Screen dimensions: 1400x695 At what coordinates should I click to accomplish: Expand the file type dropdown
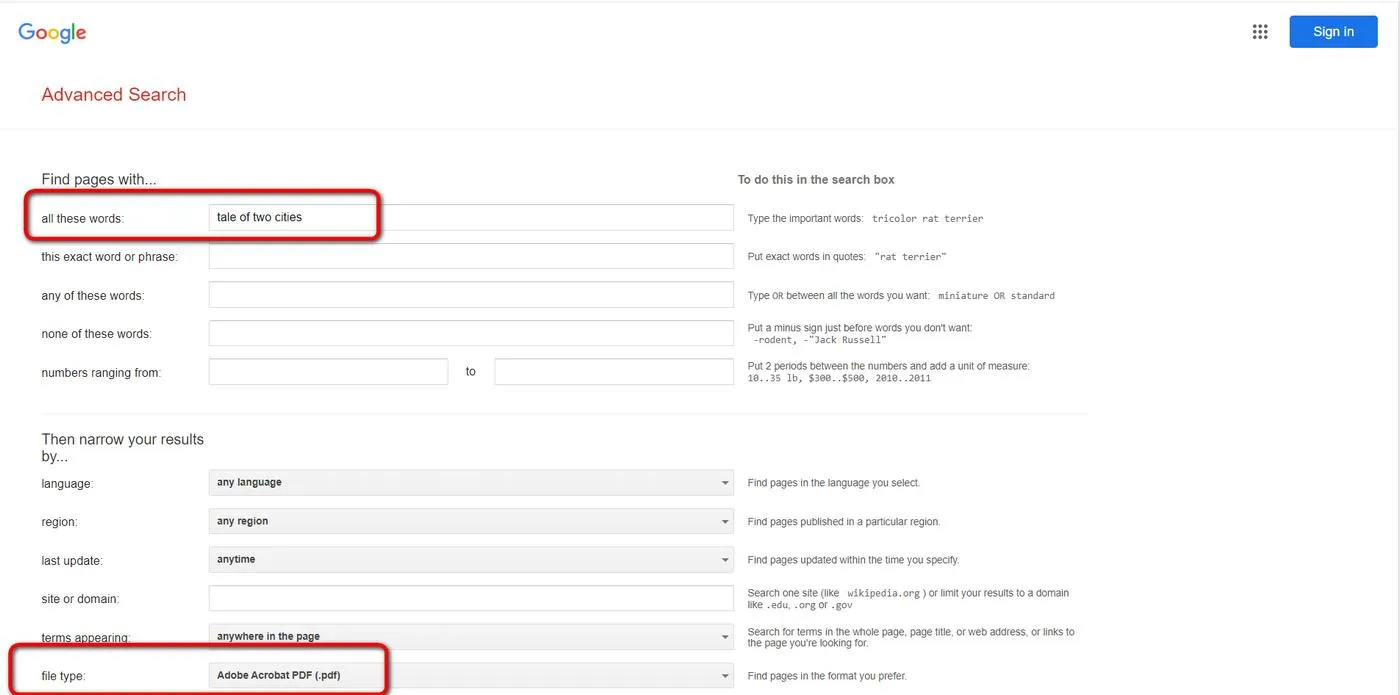tap(471, 676)
